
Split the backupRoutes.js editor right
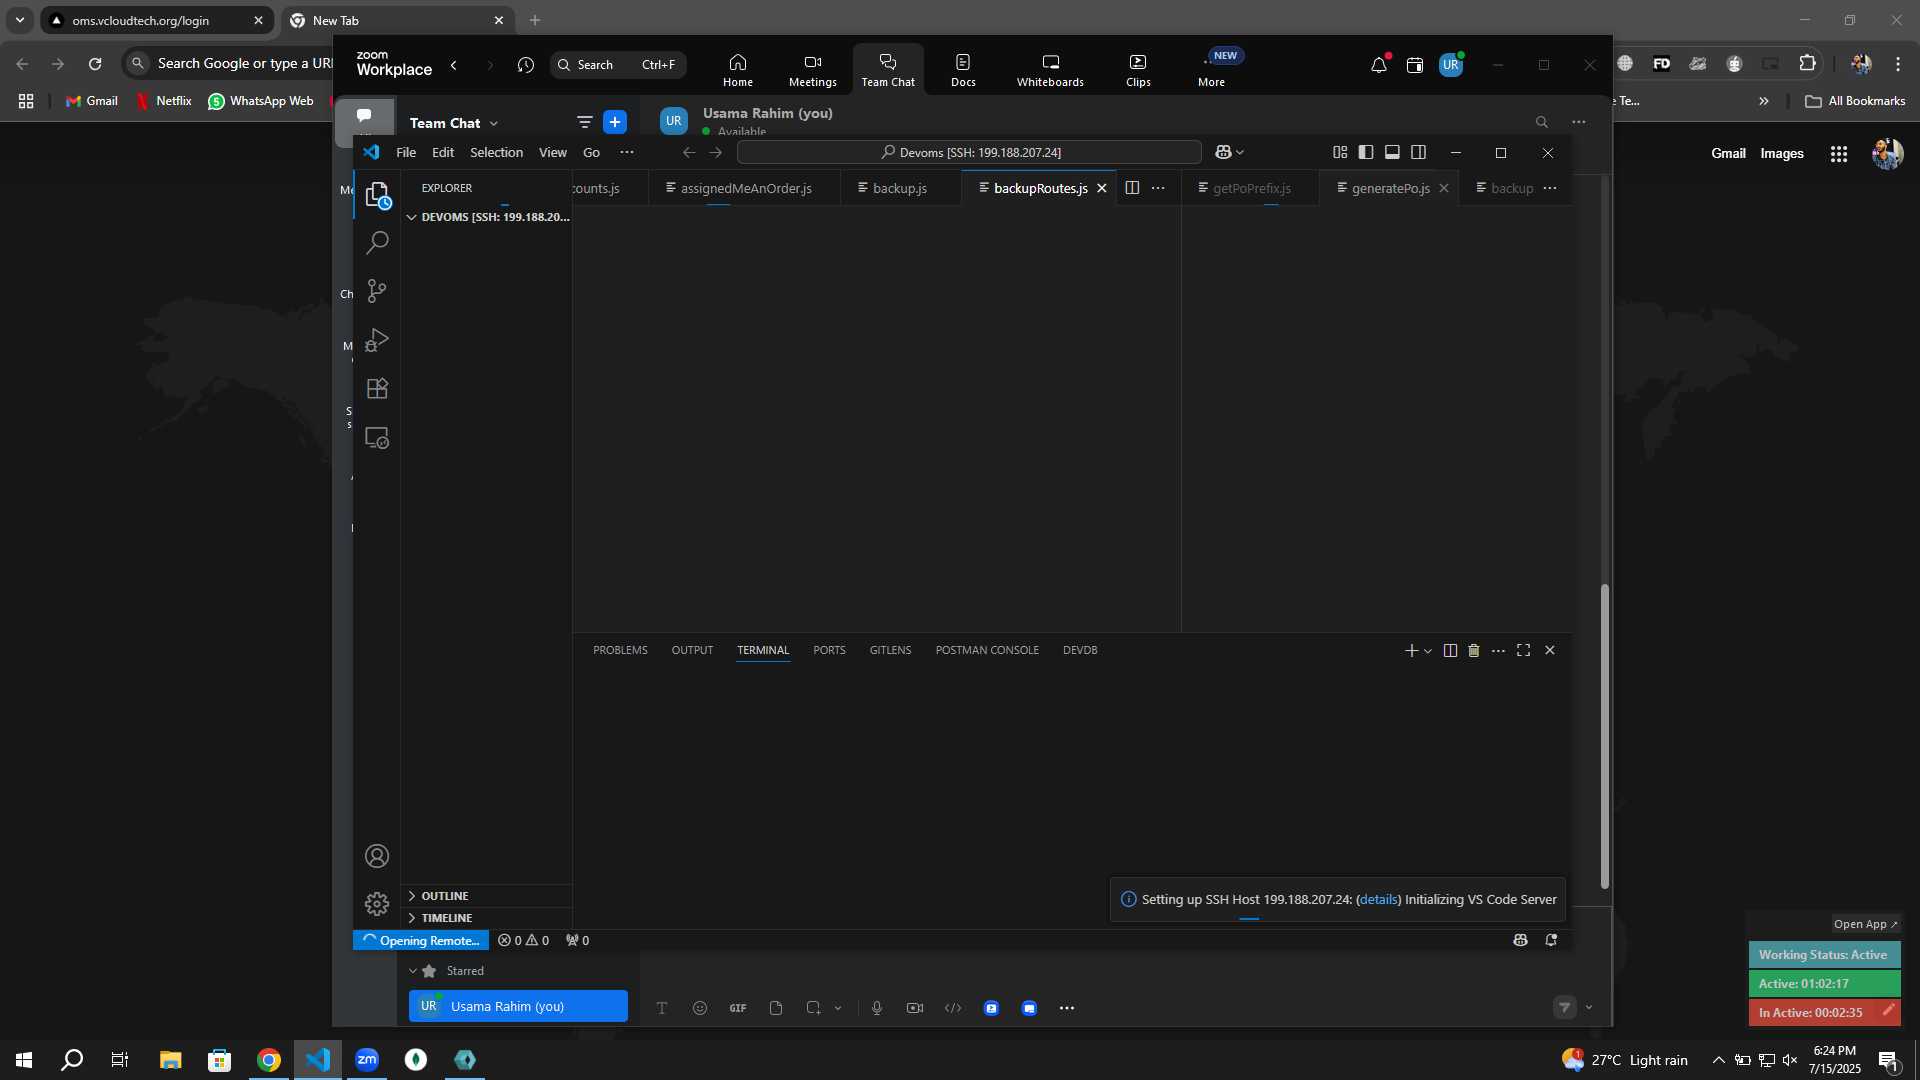[1132, 188]
